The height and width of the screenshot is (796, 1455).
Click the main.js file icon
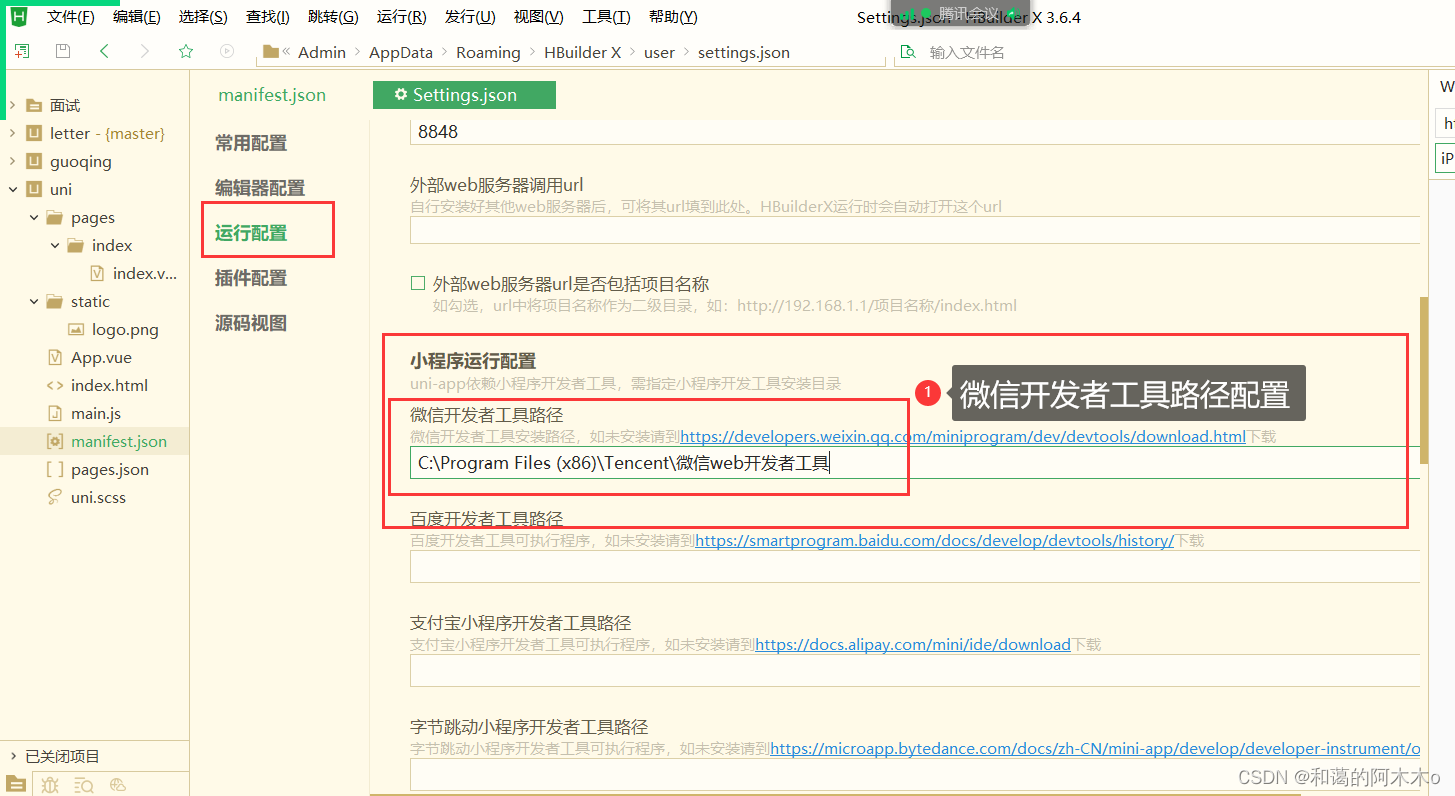pos(55,413)
